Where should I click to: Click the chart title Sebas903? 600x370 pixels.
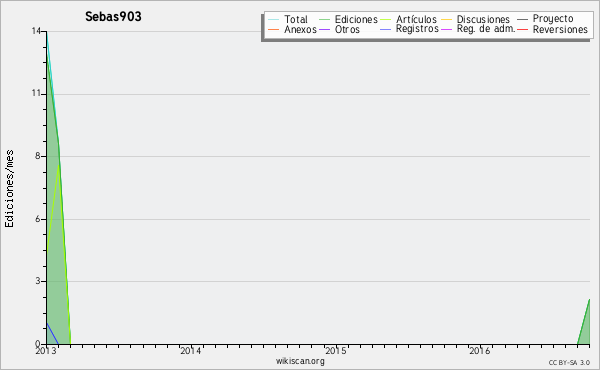tap(113, 16)
